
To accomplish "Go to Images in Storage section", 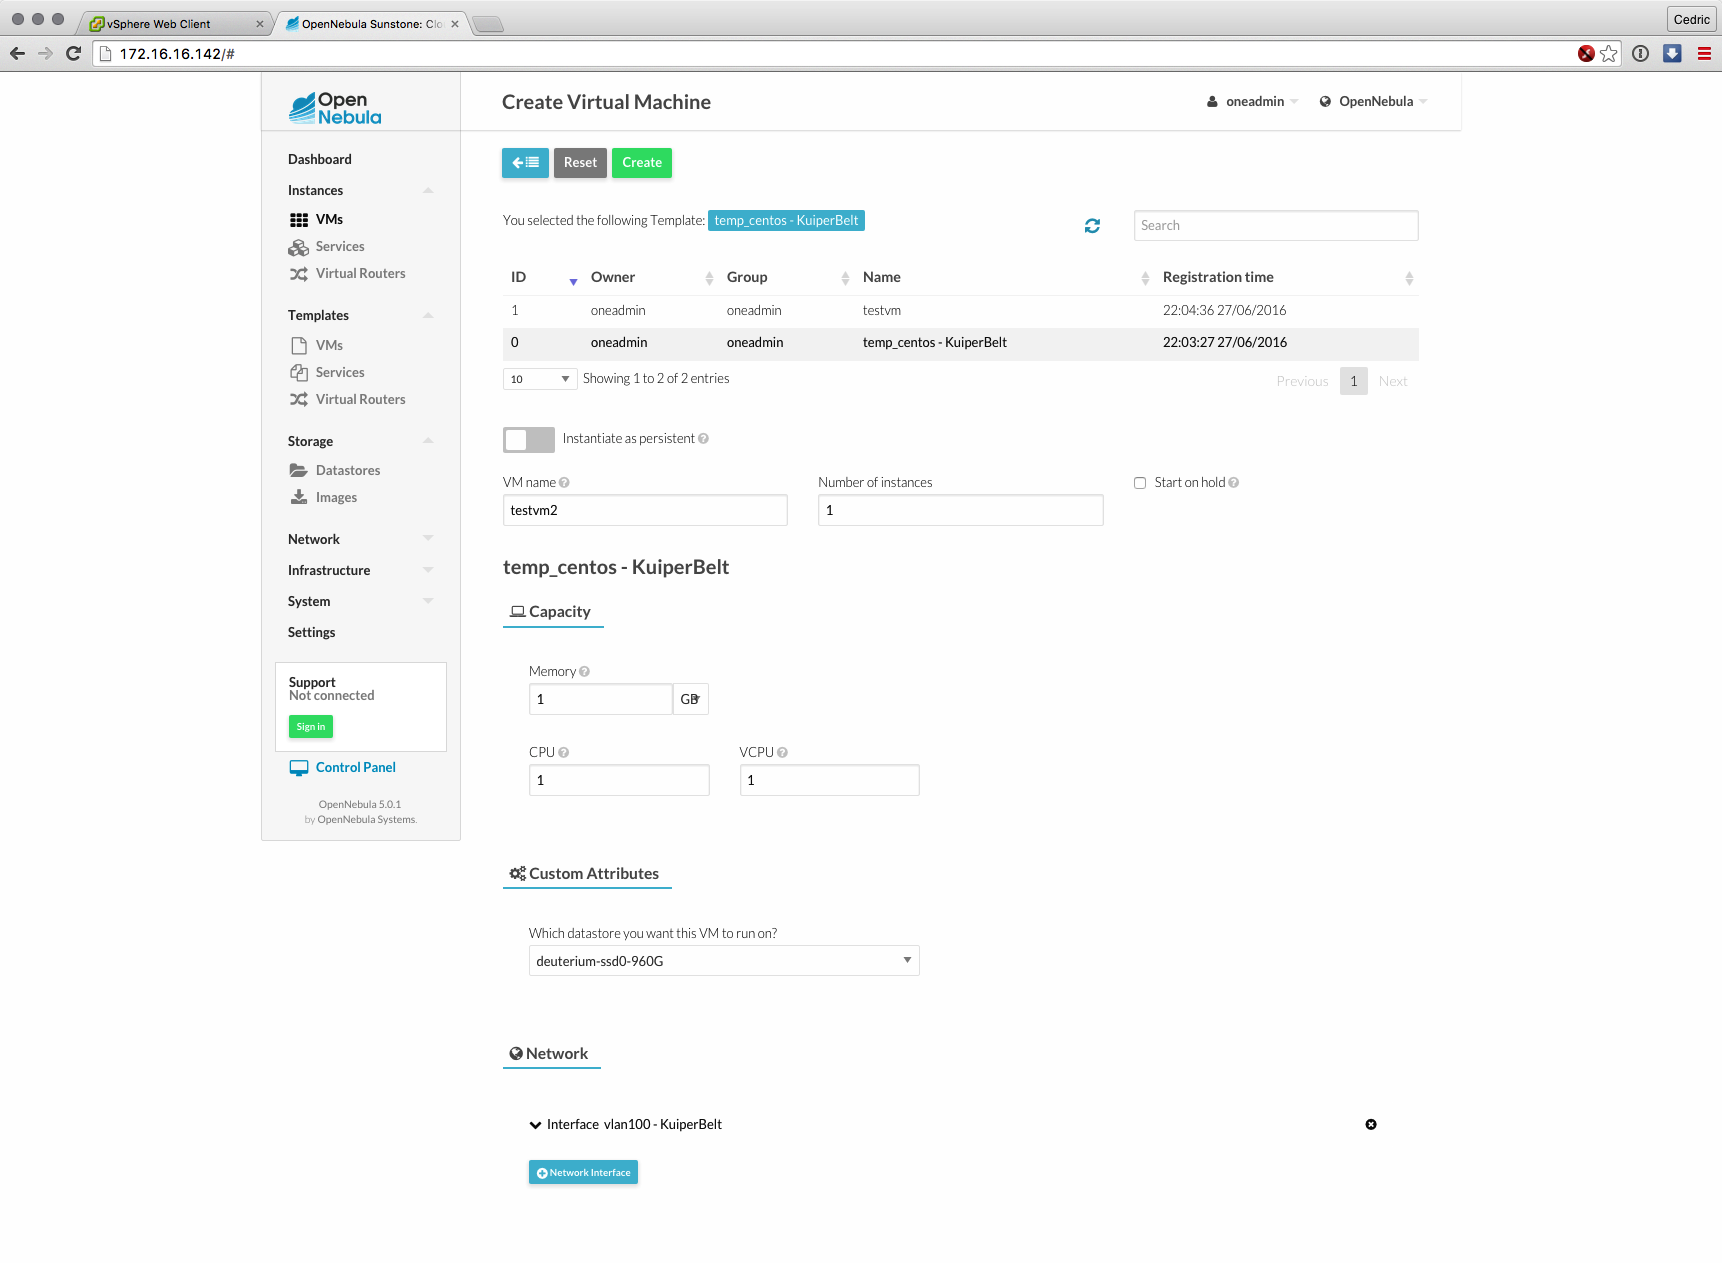I will [x=336, y=497].
